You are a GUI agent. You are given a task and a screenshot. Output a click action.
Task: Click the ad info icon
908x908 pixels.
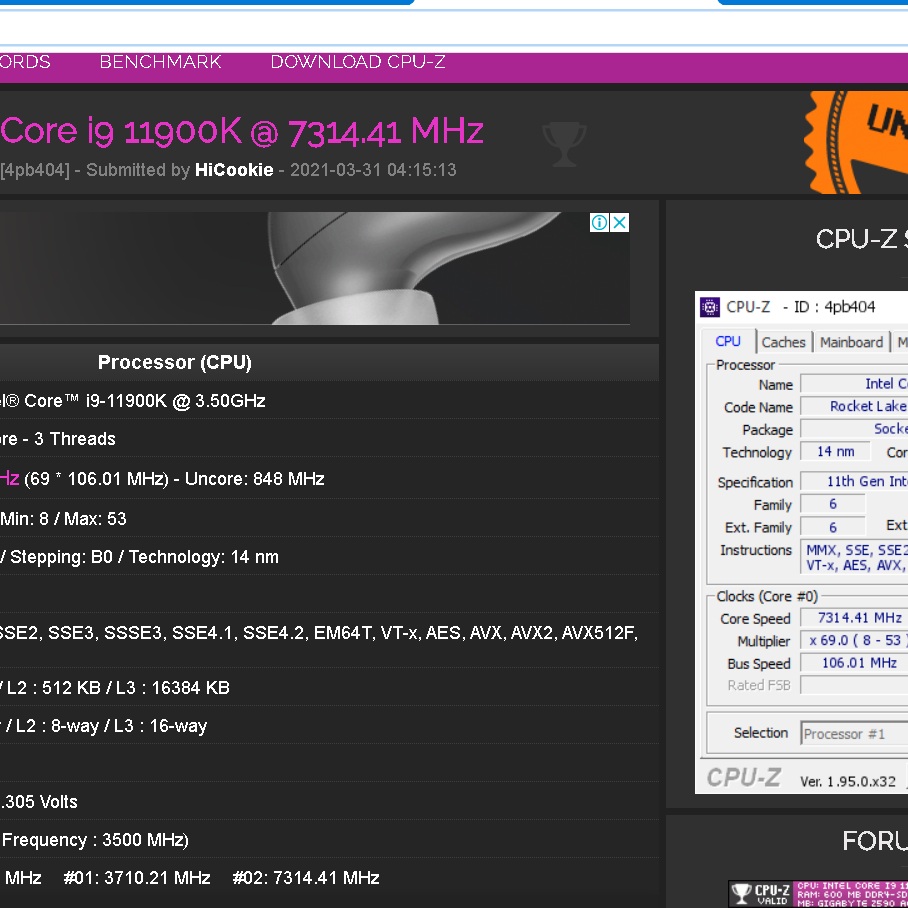(x=599, y=222)
